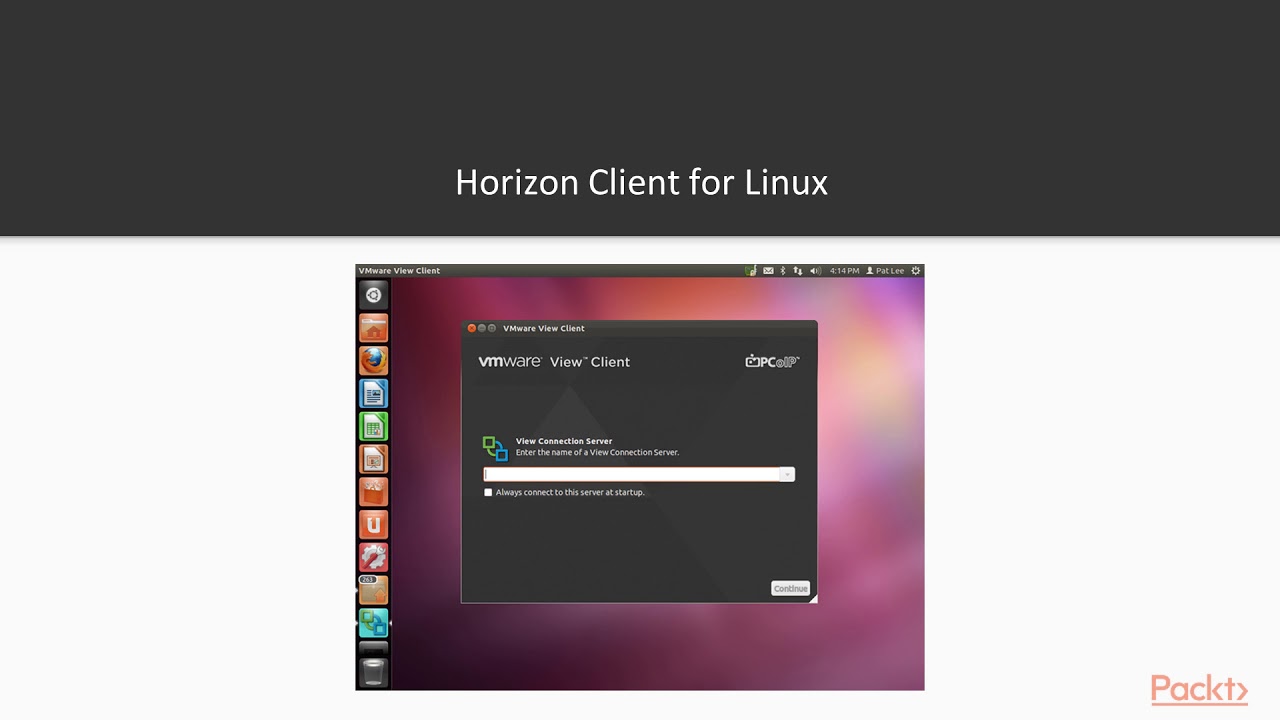Click the PCoIP logo in dialog
Screen dimensions: 1280x720
(x=772, y=361)
